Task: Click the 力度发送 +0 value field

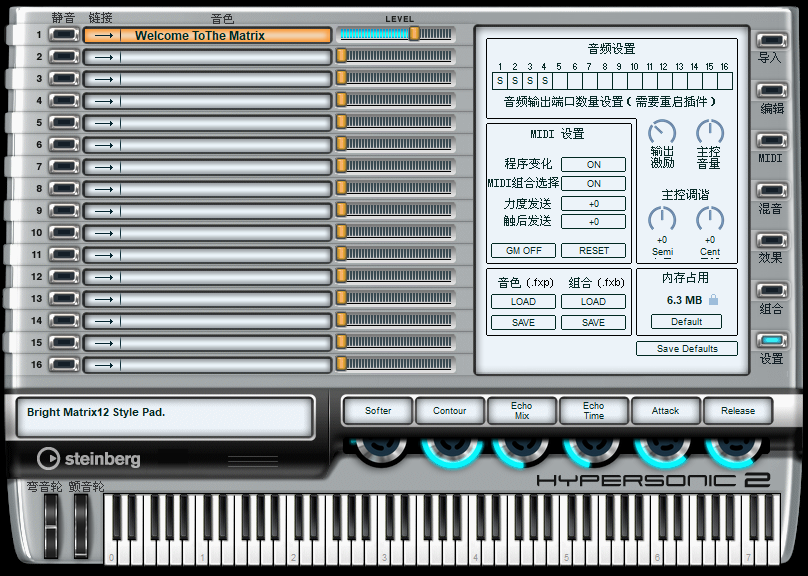Action: tap(593, 204)
